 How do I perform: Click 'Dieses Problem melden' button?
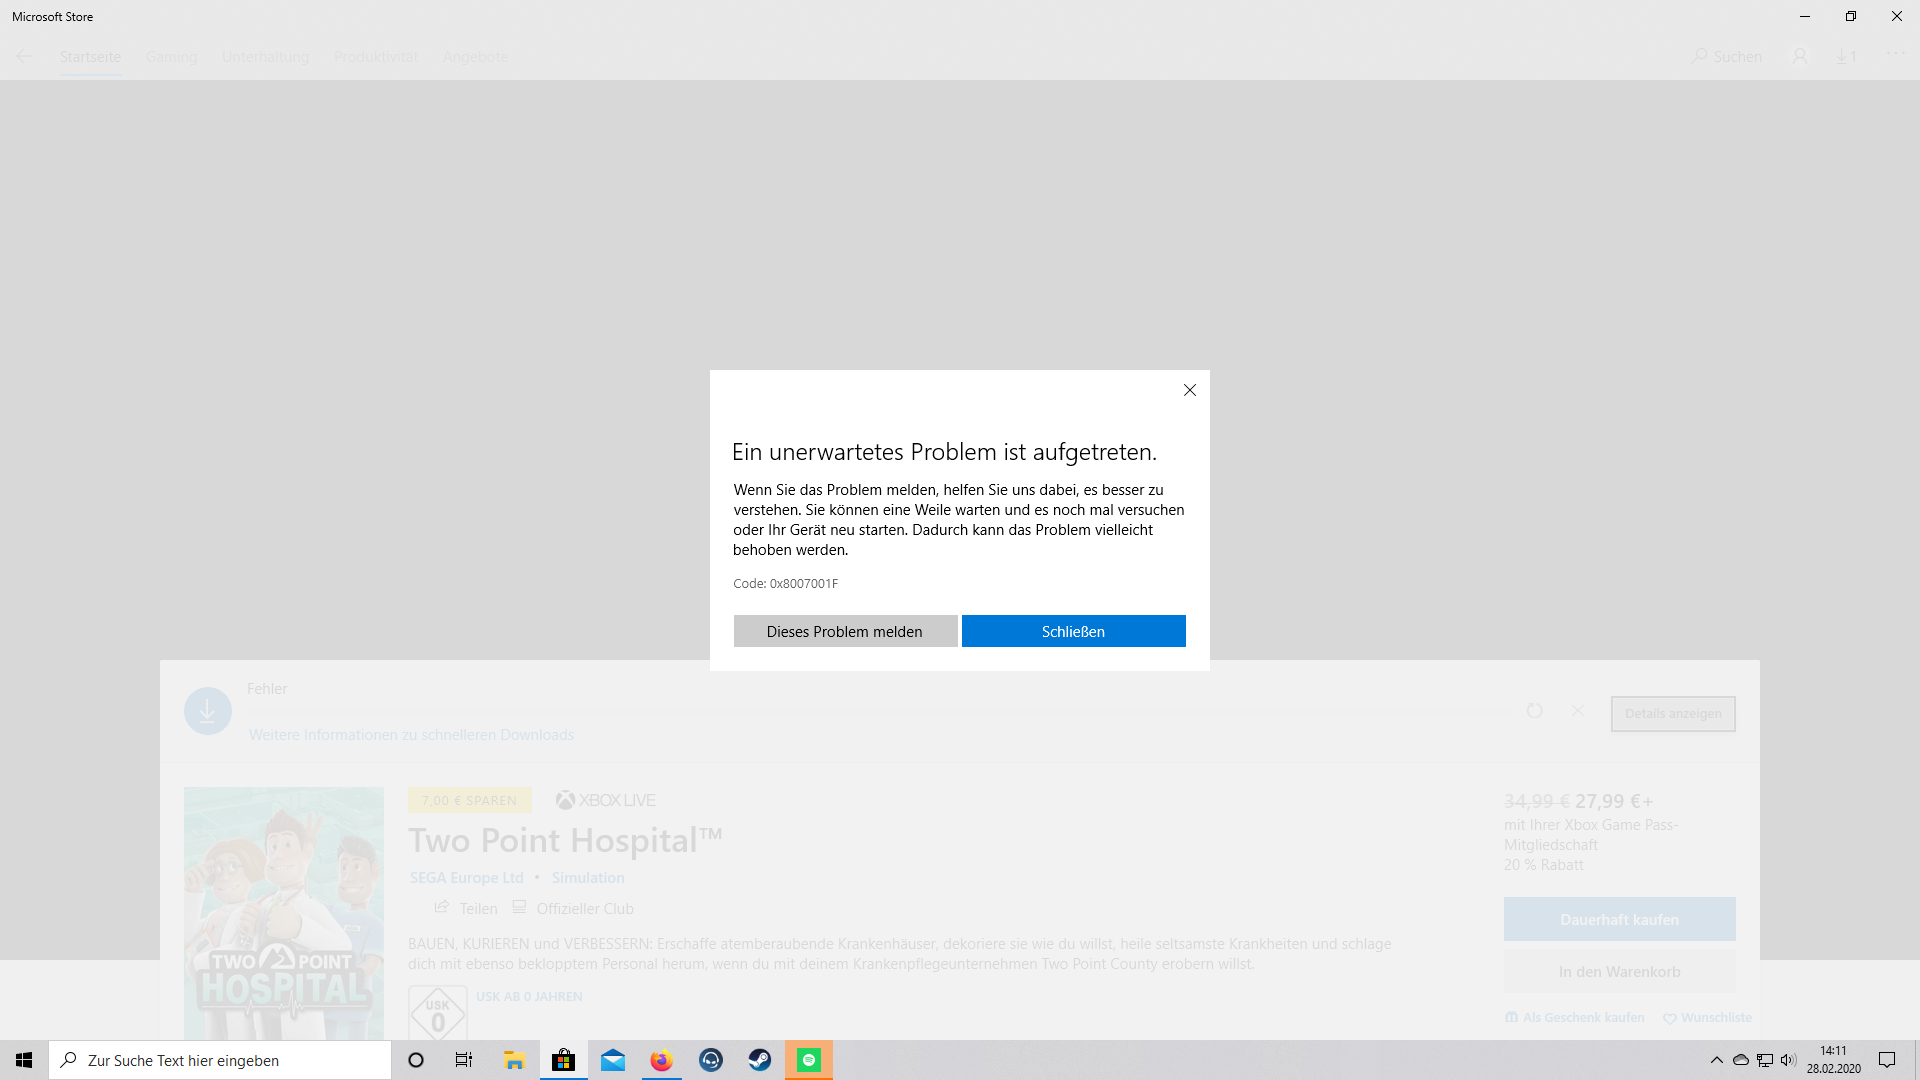coord(845,631)
